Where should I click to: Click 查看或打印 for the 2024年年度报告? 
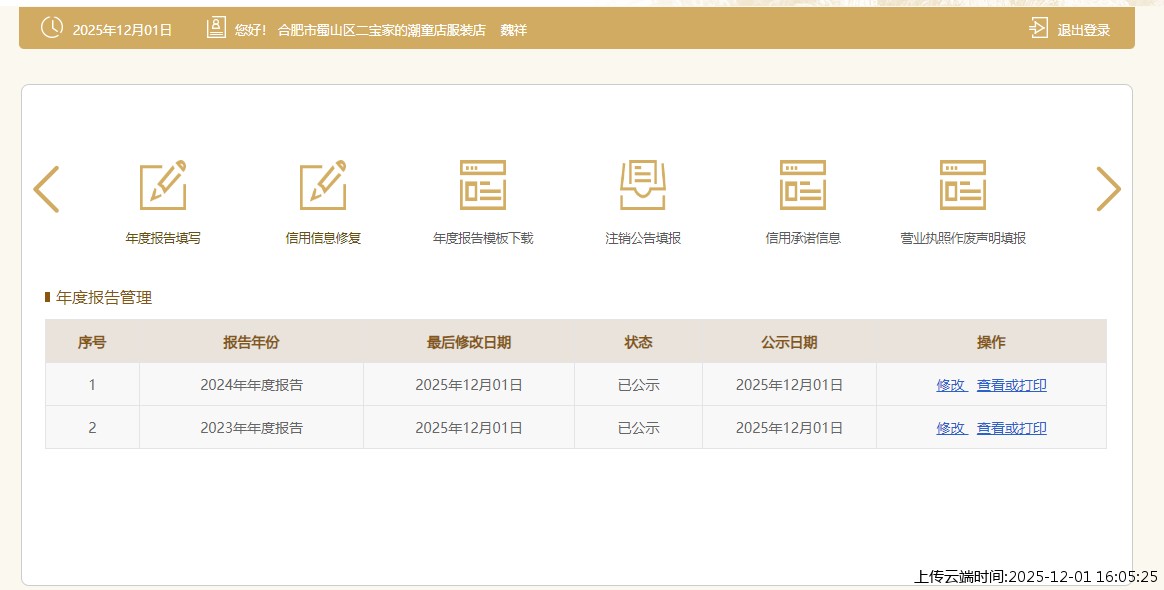pyautogui.click(x=1011, y=385)
